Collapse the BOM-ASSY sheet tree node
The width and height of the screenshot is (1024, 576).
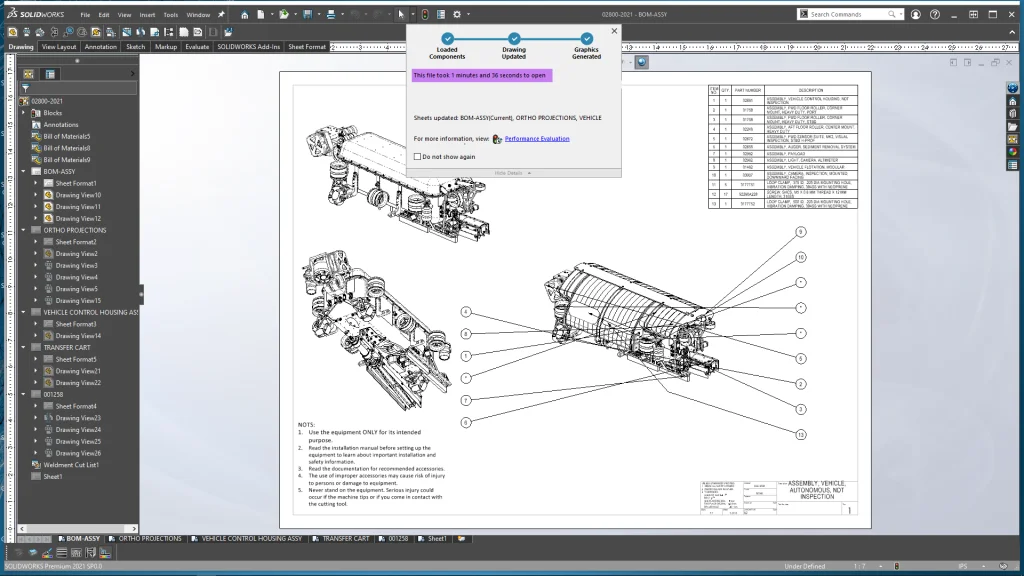tap(23, 171)
